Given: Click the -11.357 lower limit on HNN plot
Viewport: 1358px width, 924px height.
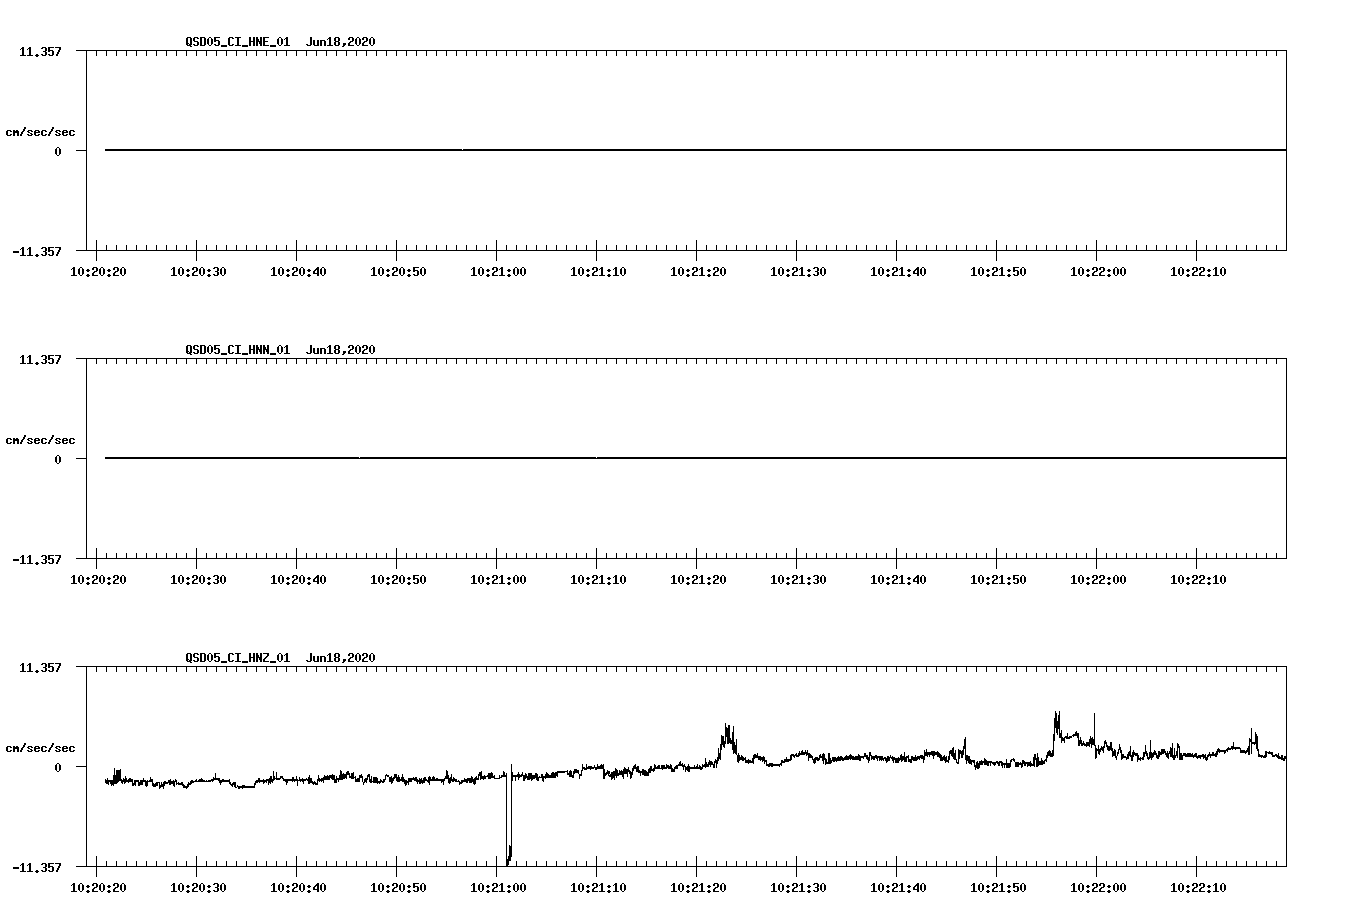Looking at the screenshot, I should coord(37,559).
